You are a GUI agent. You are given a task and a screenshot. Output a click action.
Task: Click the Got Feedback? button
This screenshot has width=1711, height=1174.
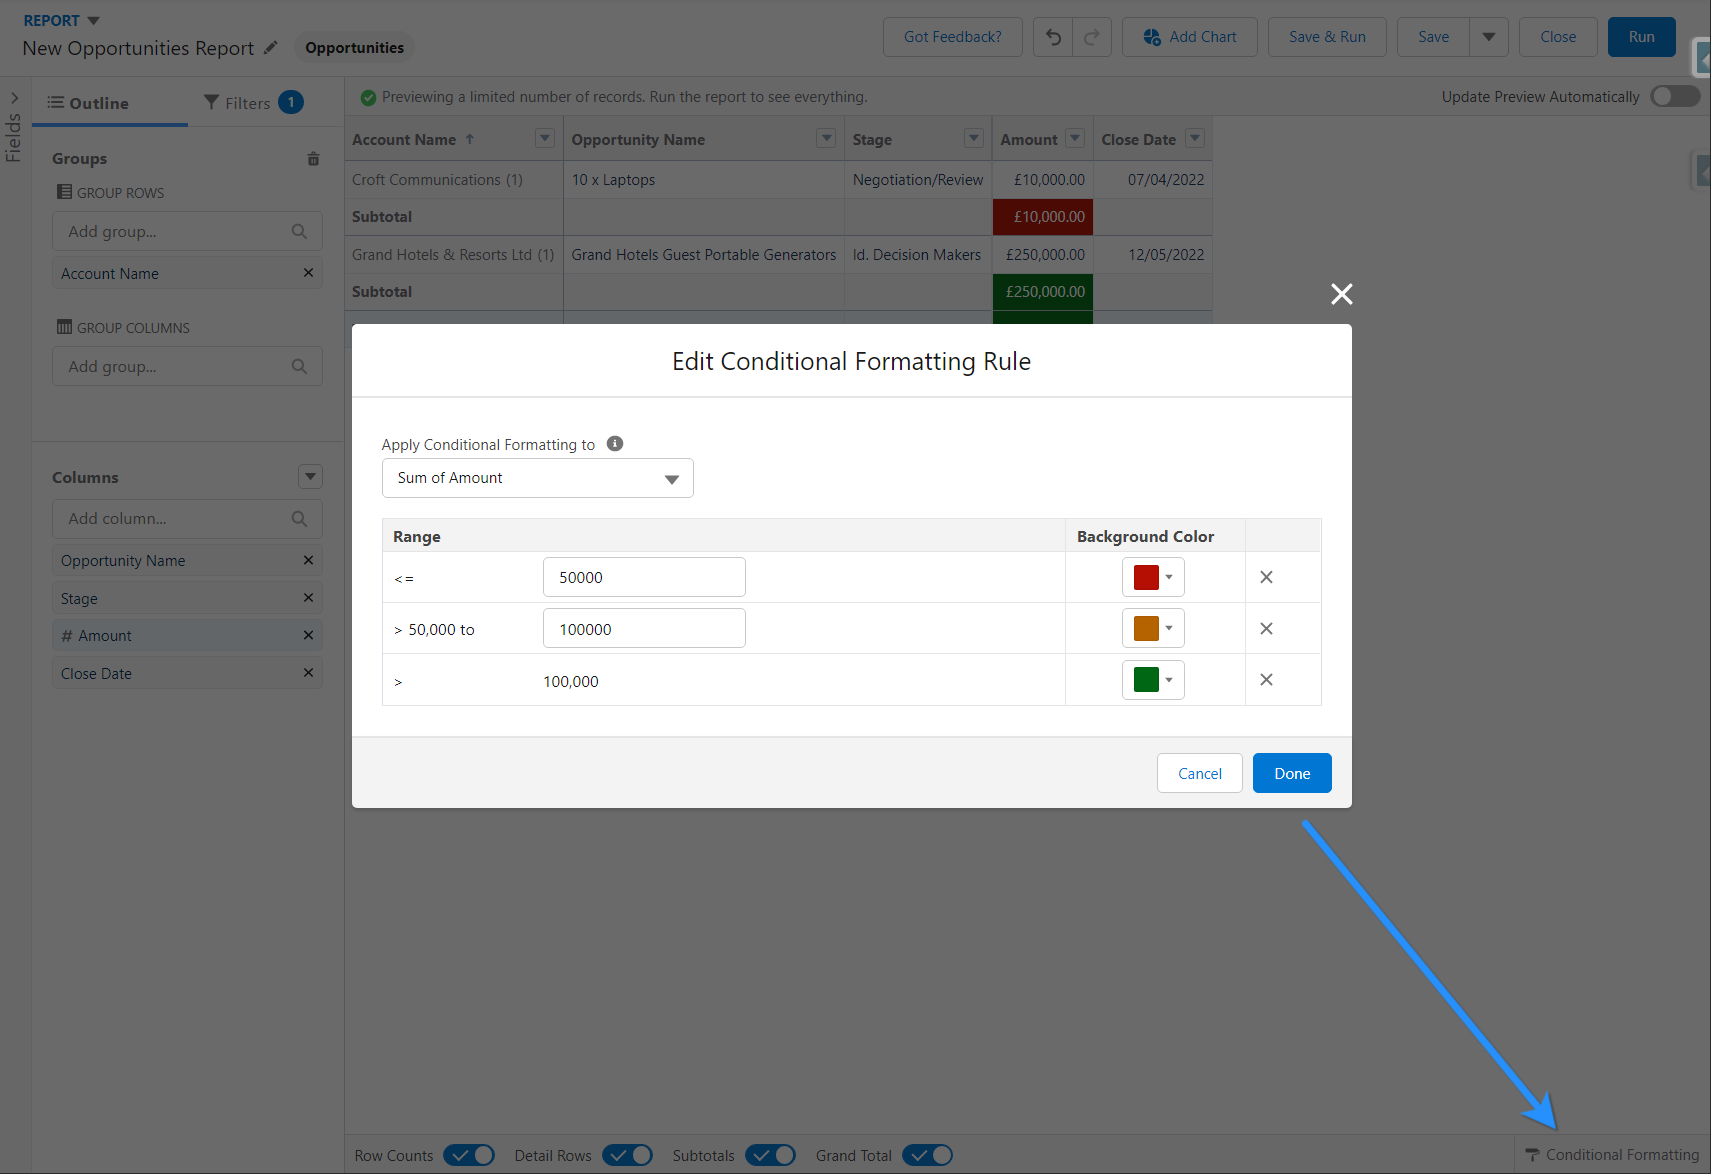coord(953,37)
